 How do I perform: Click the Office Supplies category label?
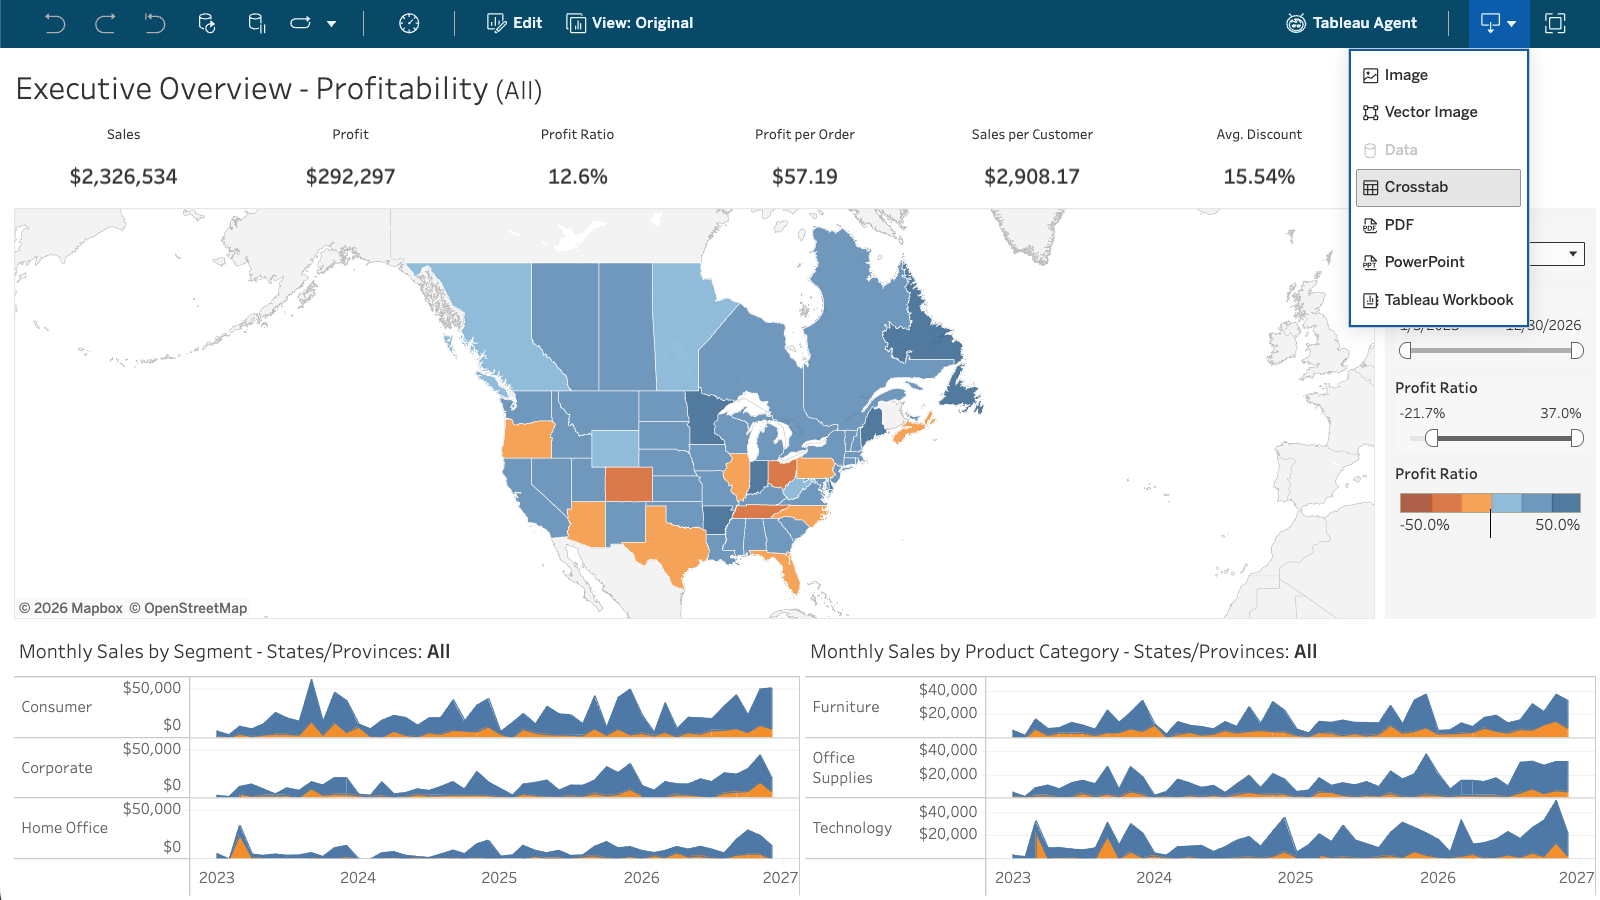[843, 768]
